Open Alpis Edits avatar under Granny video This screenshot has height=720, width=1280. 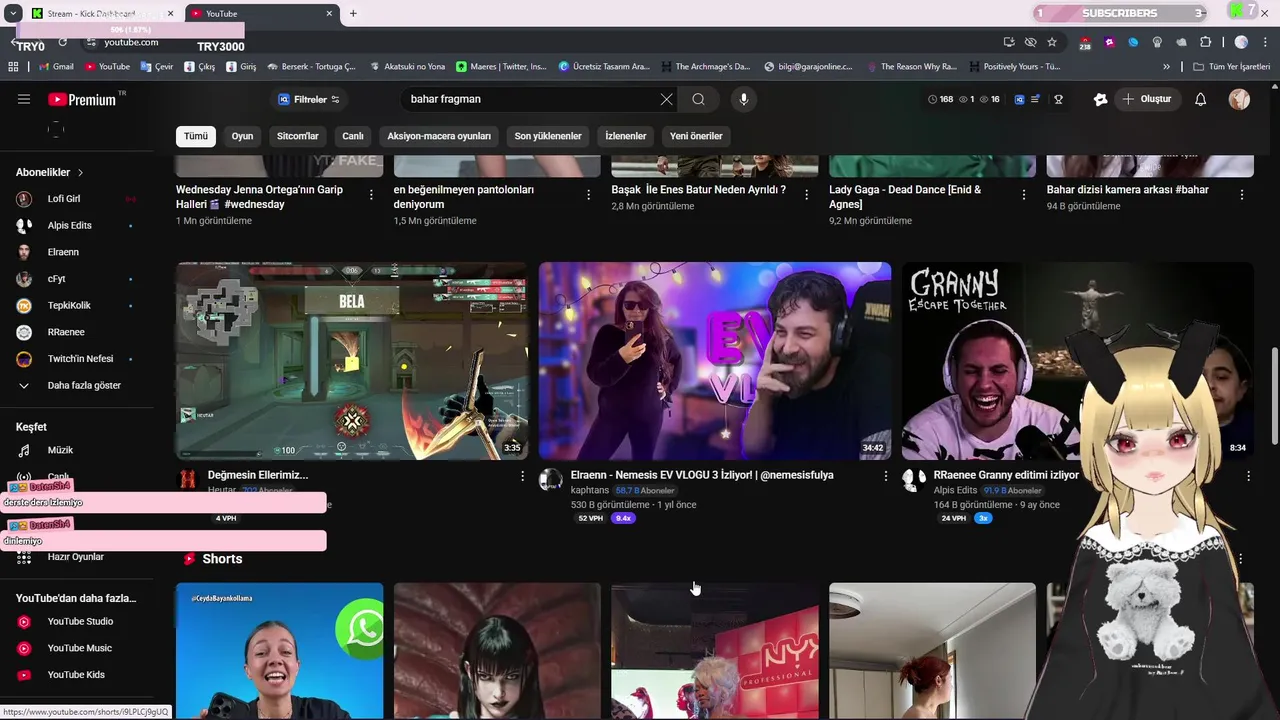point(914,480)
